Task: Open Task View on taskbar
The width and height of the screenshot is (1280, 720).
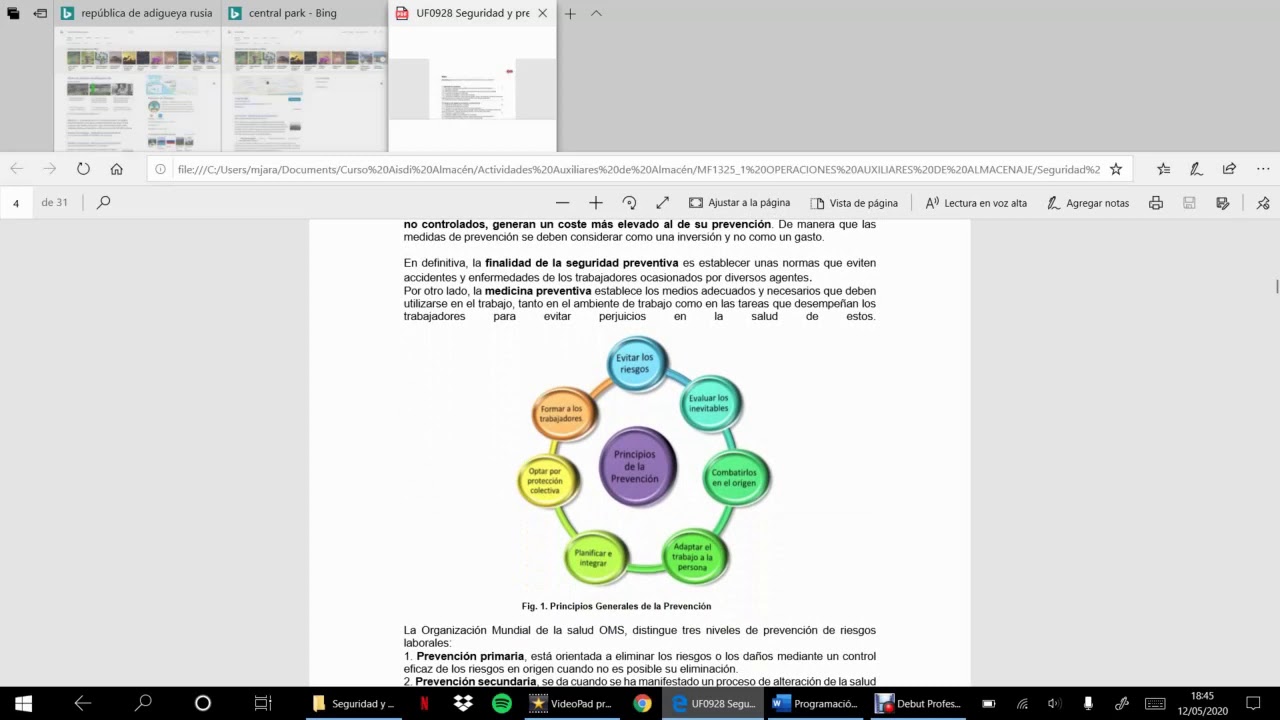Action: [263, 703]
